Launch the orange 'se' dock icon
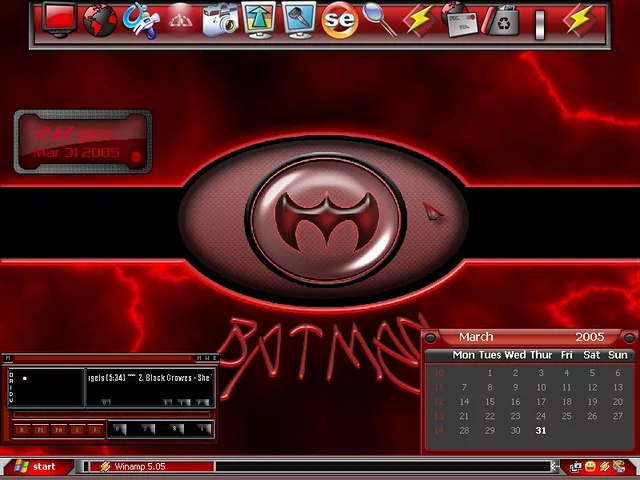Image resolution: width=640 pixels, height=480 pixels. tap(340, 20)
